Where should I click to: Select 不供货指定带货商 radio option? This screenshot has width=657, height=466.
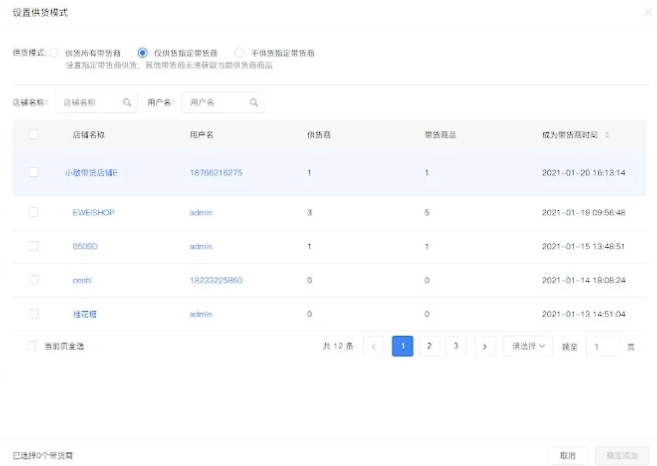(239, 53)
